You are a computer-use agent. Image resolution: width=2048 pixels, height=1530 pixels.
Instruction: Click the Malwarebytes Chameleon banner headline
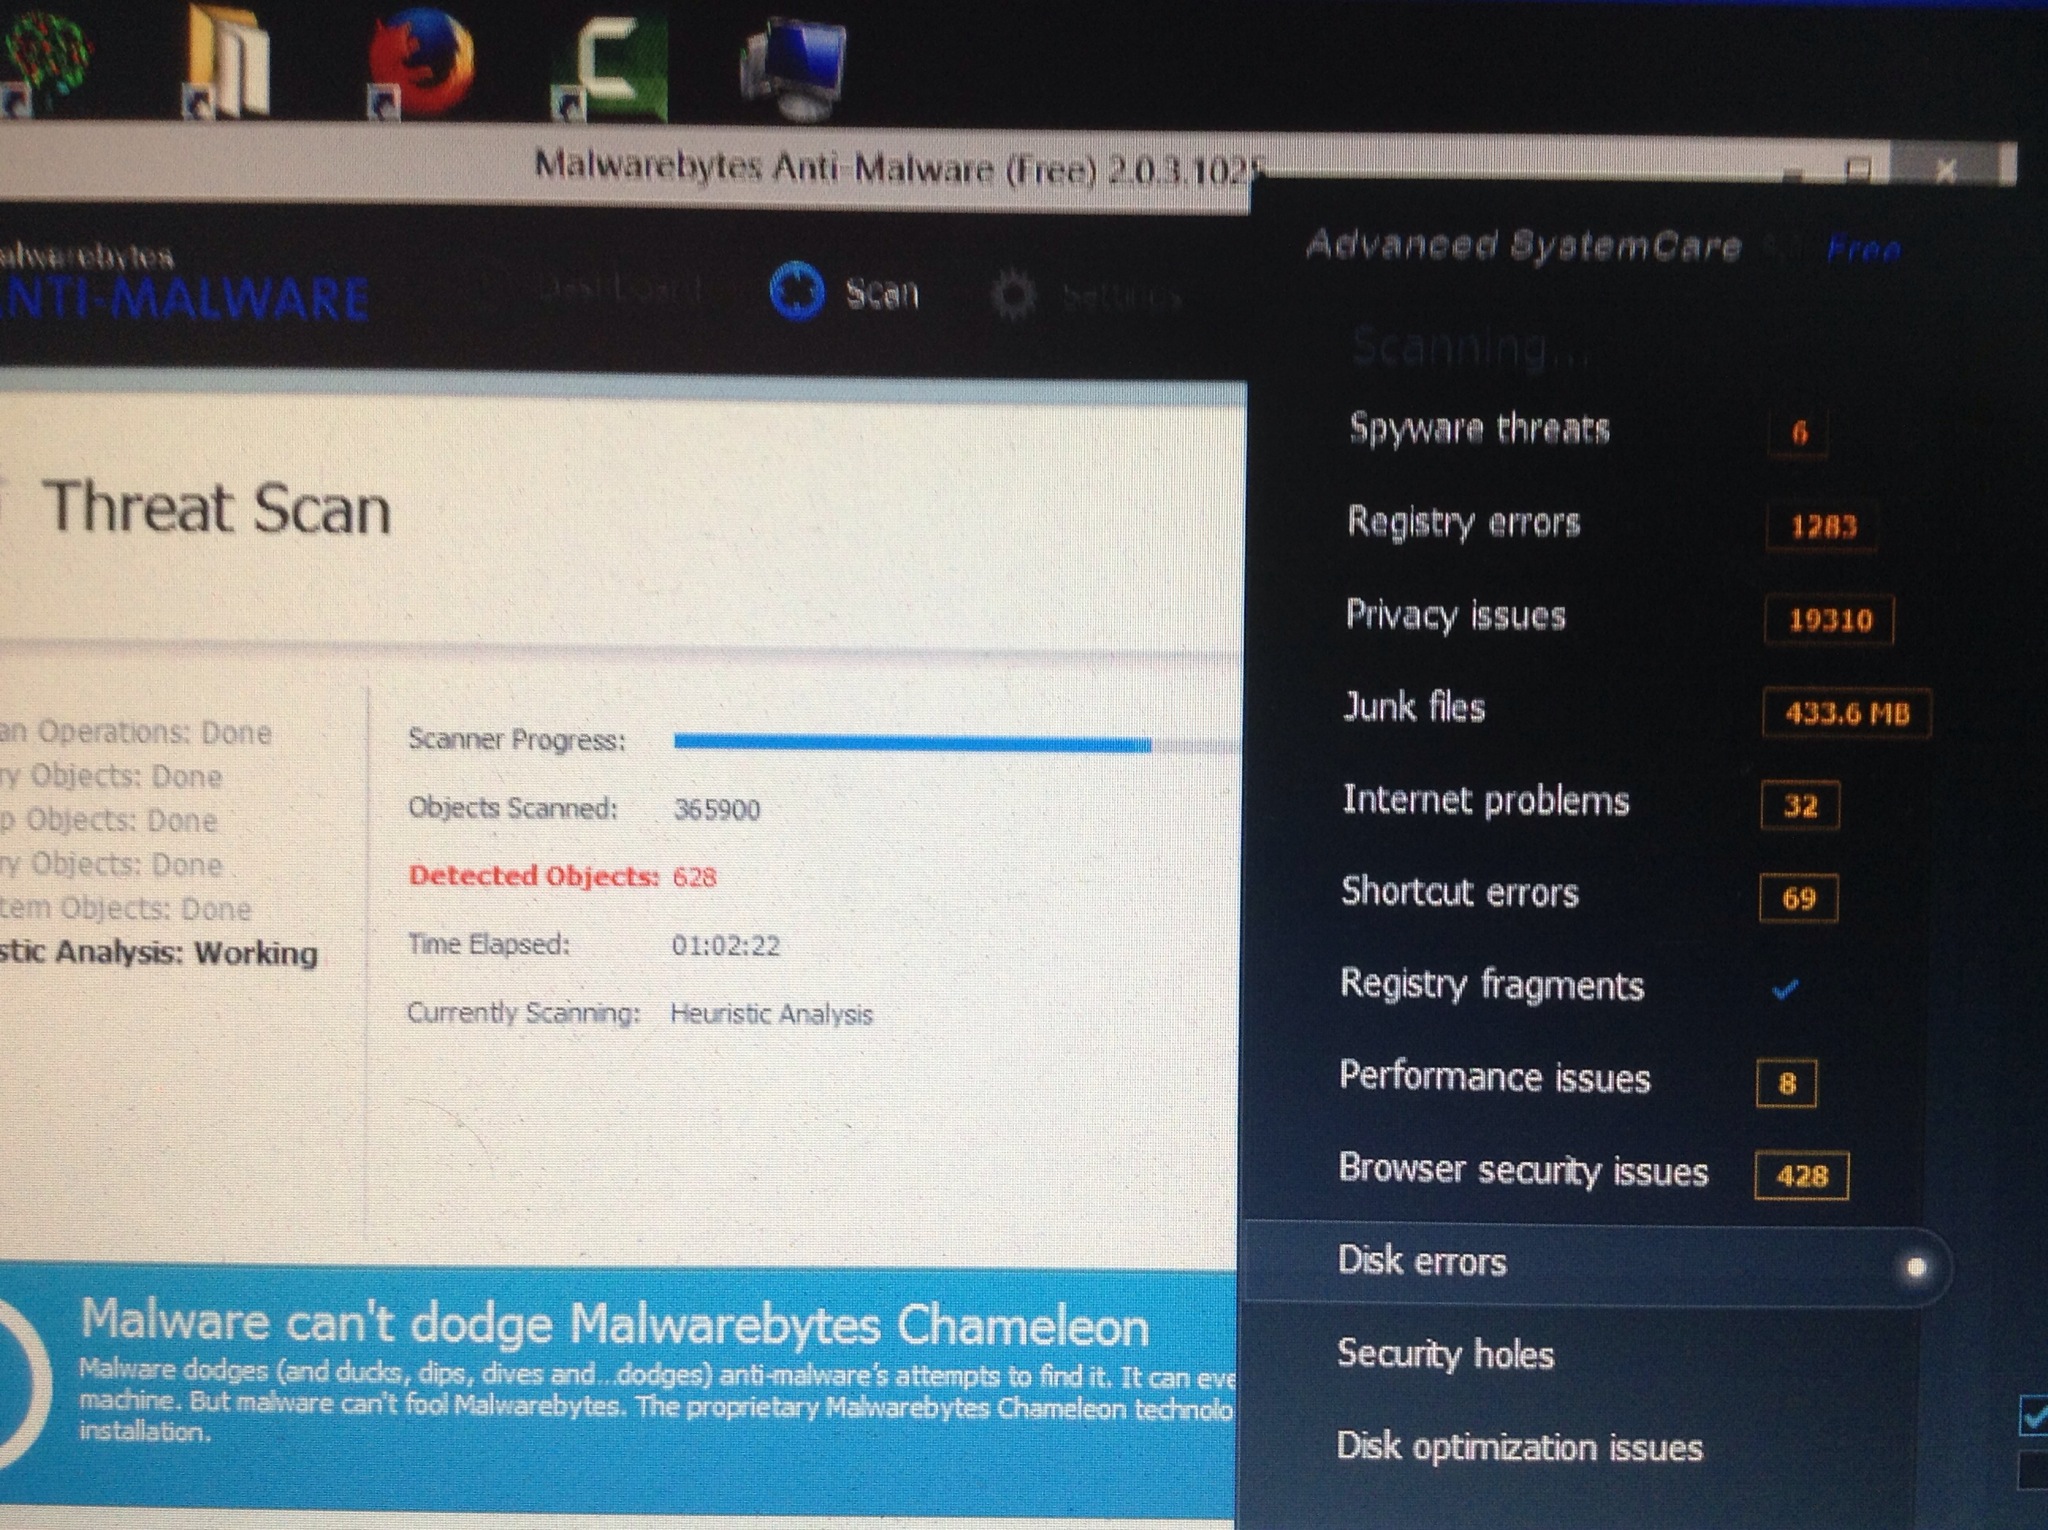pos(614,1323)
